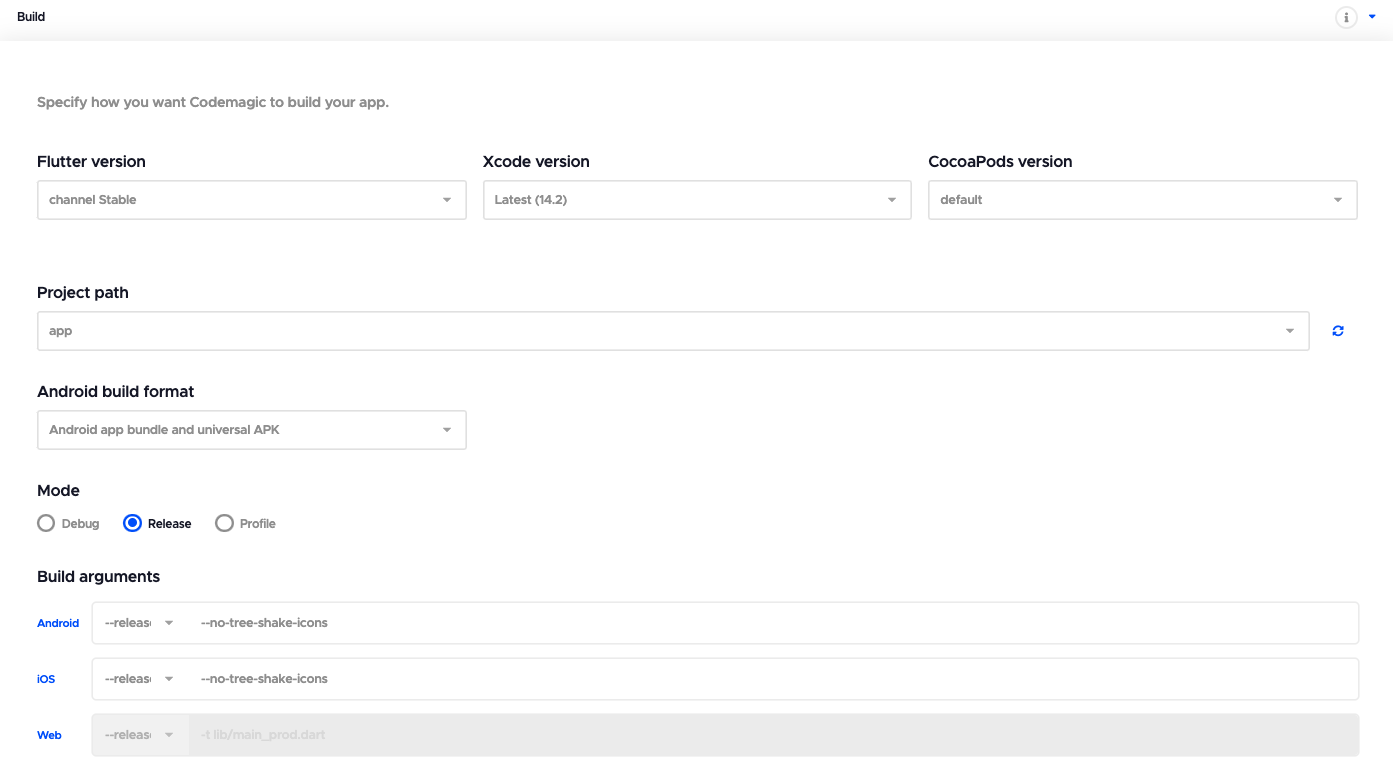Open Web build arguments mode dropdown
Screen dimensions: 1393x782
tap(140, 735)
